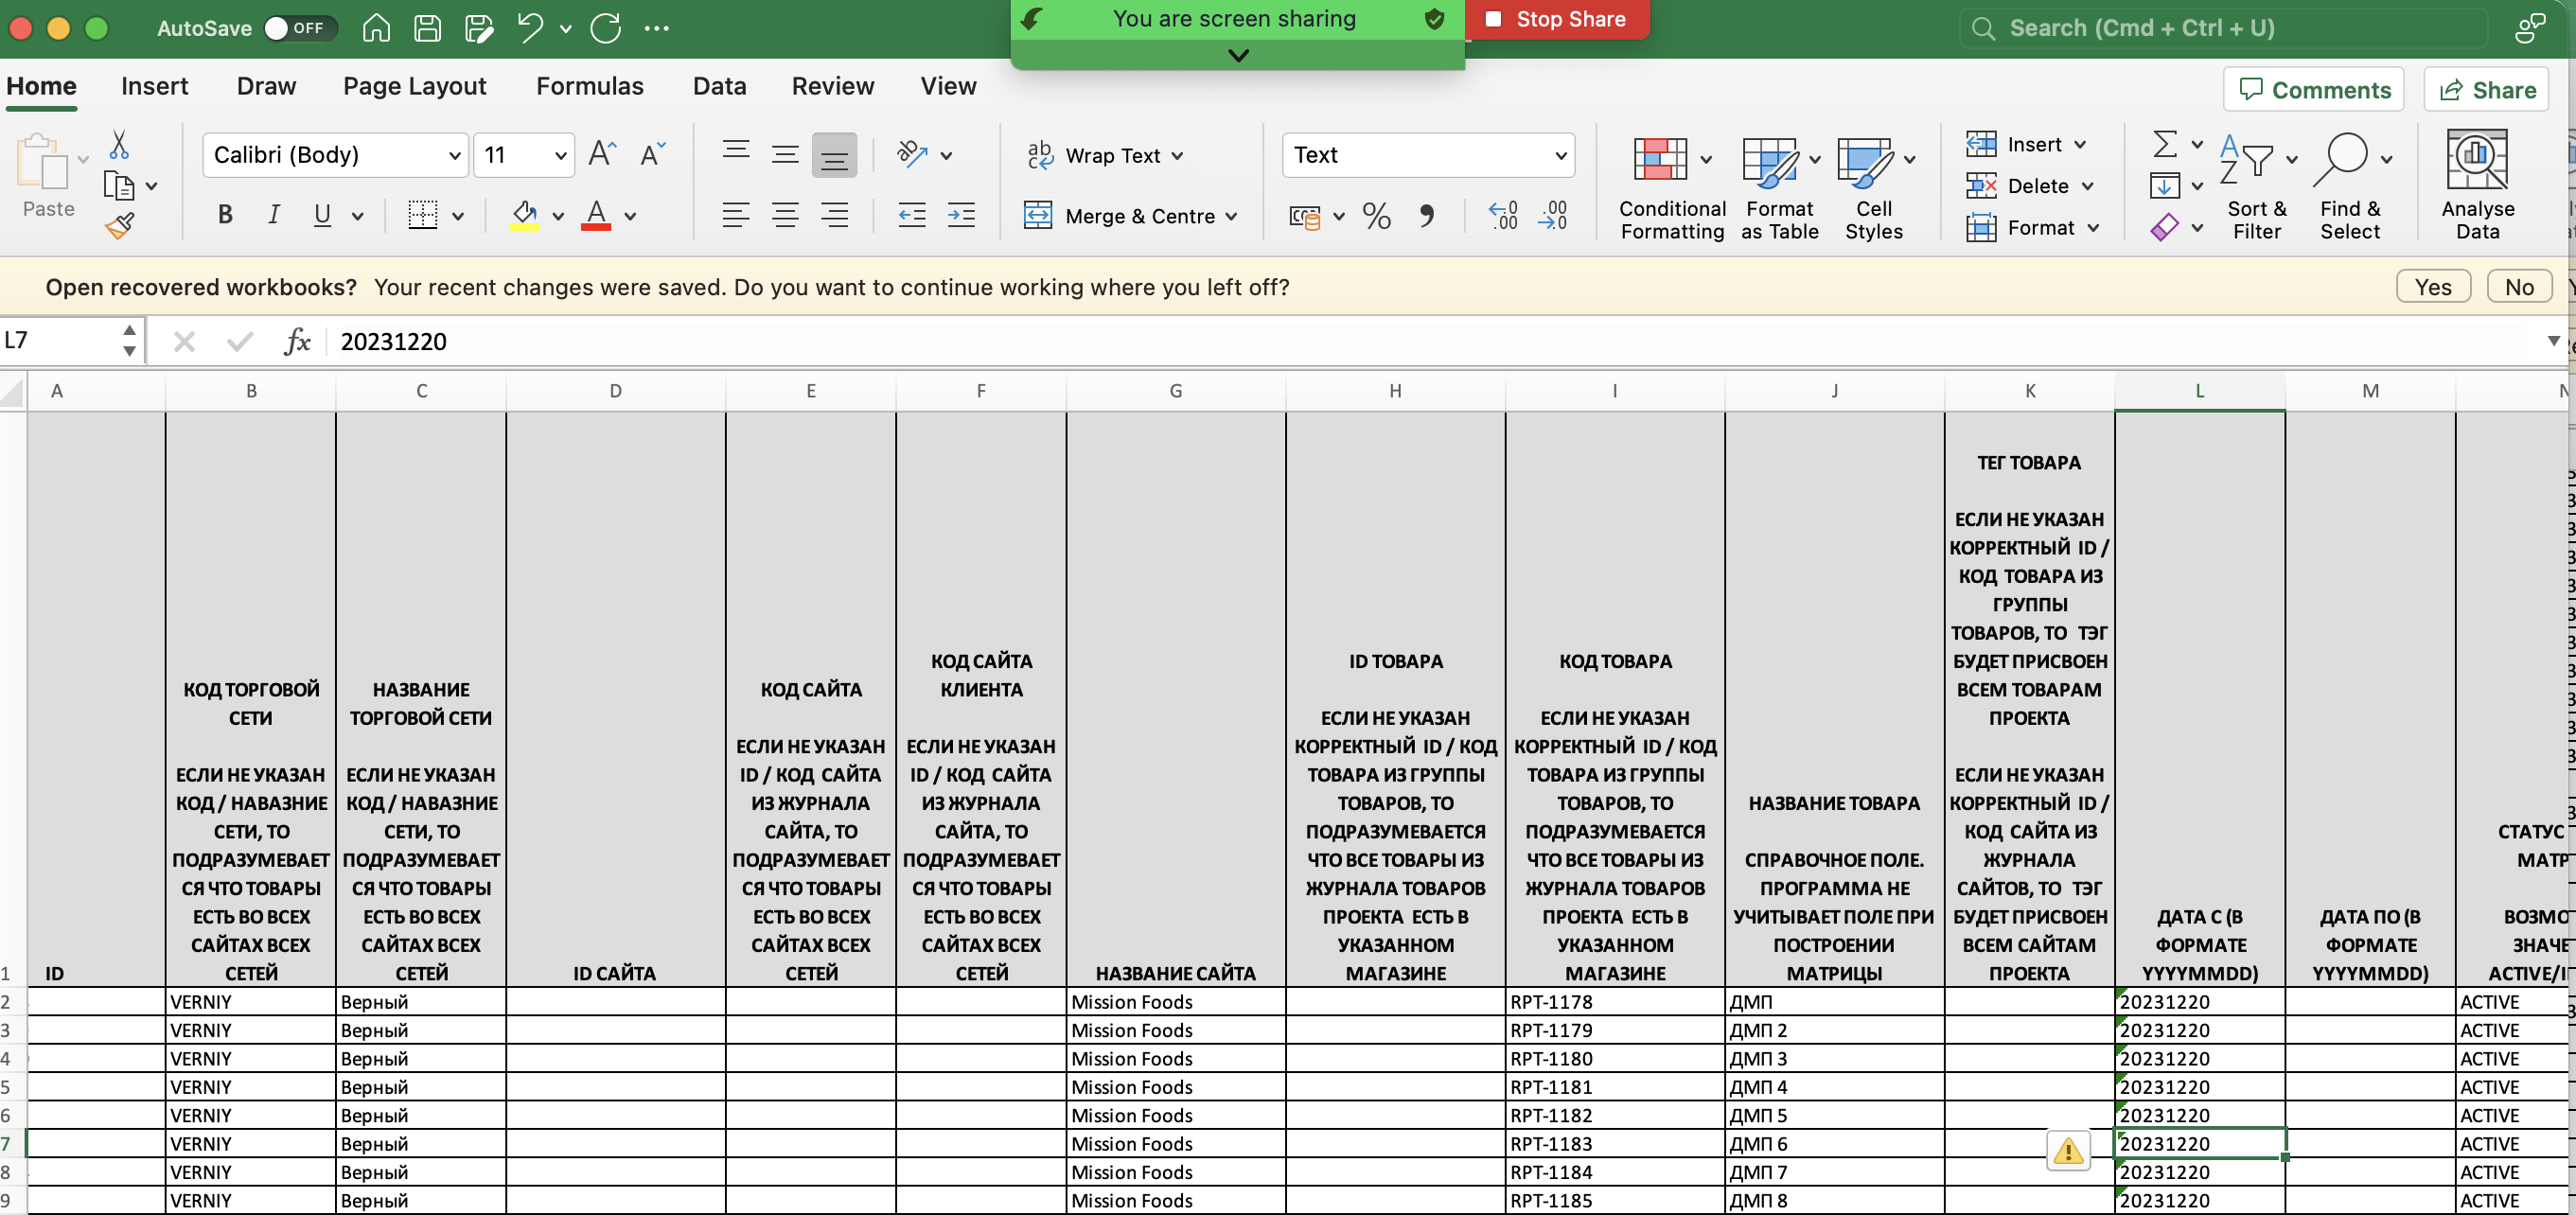Click the Decrease Indent icon

[x=911, y=214]
